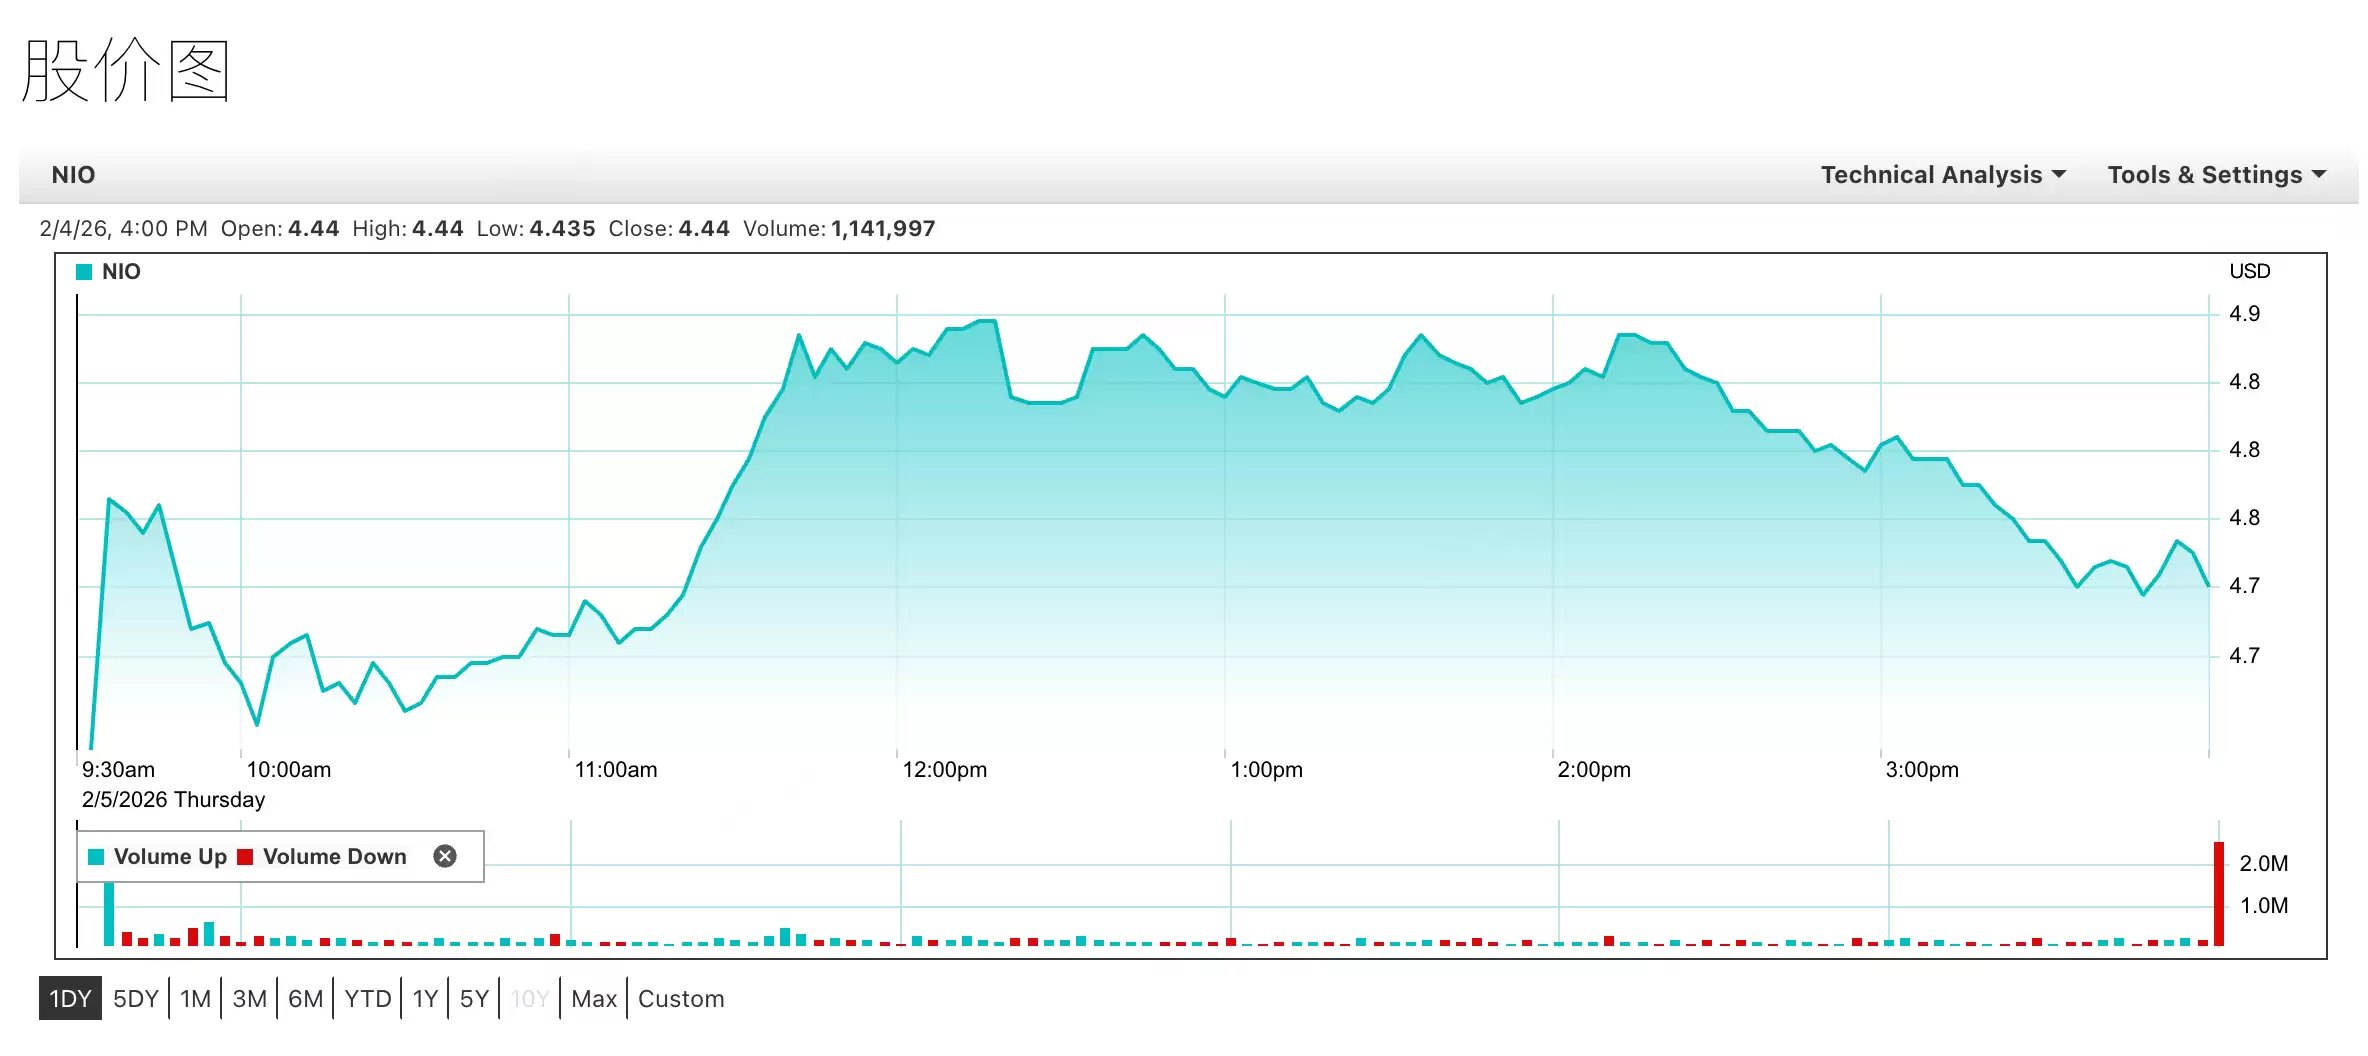
Task: View the 1Y price history
Action: point(426,998)
